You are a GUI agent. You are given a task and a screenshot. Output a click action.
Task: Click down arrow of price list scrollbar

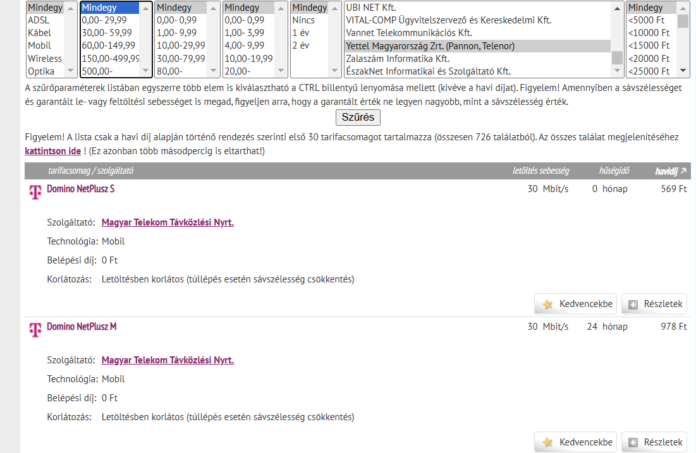(683, 72)
